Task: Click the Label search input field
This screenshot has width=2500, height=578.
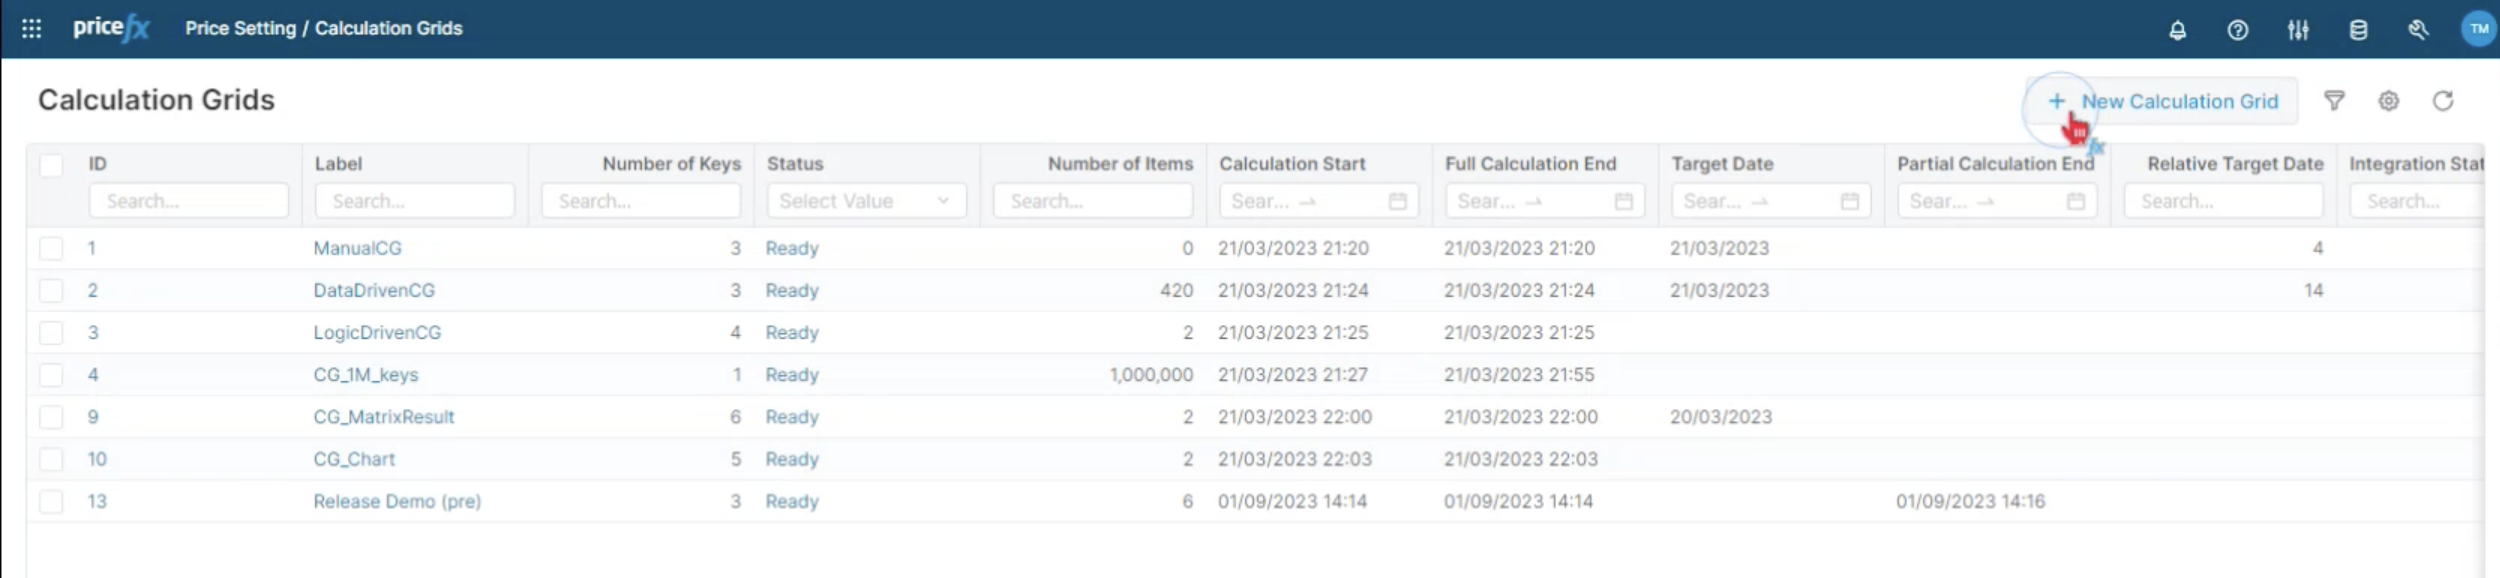Action: tap(414, 201)
